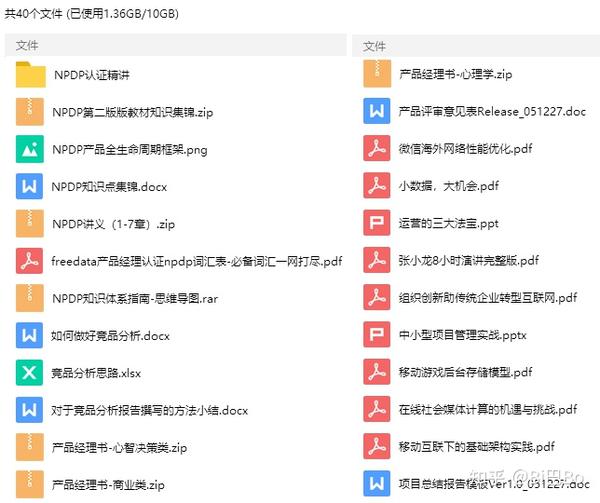Select file name 组织创新助传统企业转型互联网.pdf

[488, 298]
